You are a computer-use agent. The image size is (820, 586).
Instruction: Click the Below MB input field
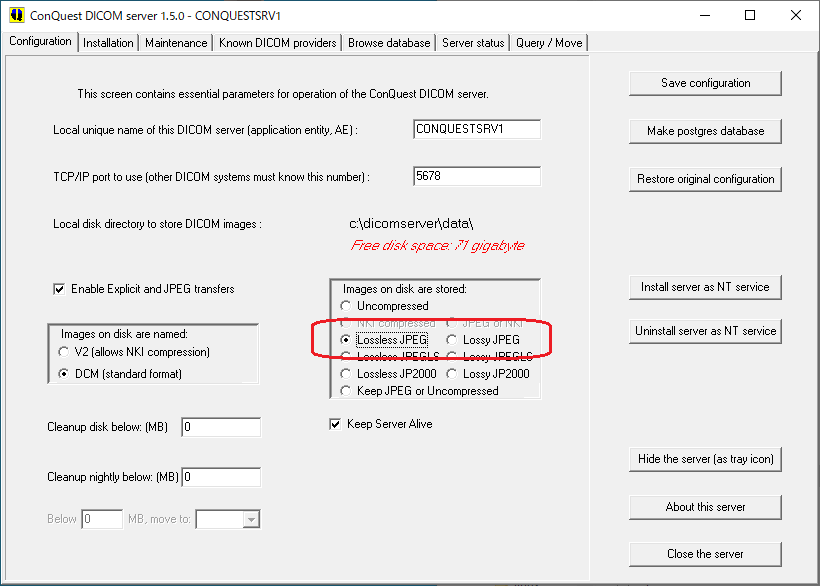click(102, 519)
